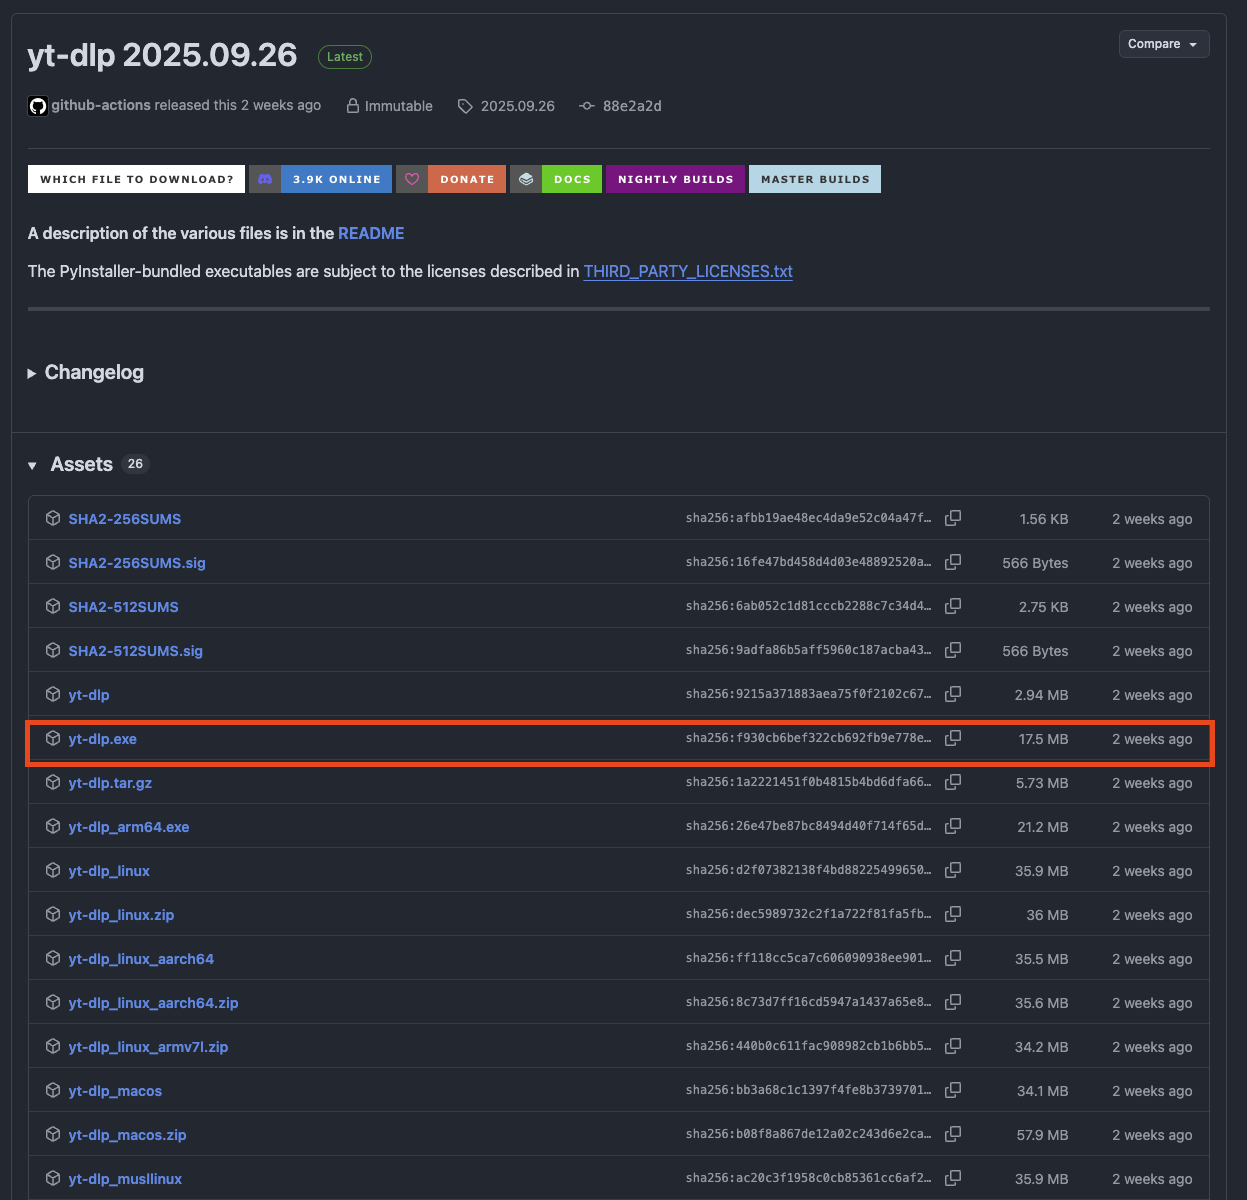The height and width of the screenshot is (1200, 1247).
Task: Copy SHA256 hash for yt-dlp.exe
Action: (953, 738)
